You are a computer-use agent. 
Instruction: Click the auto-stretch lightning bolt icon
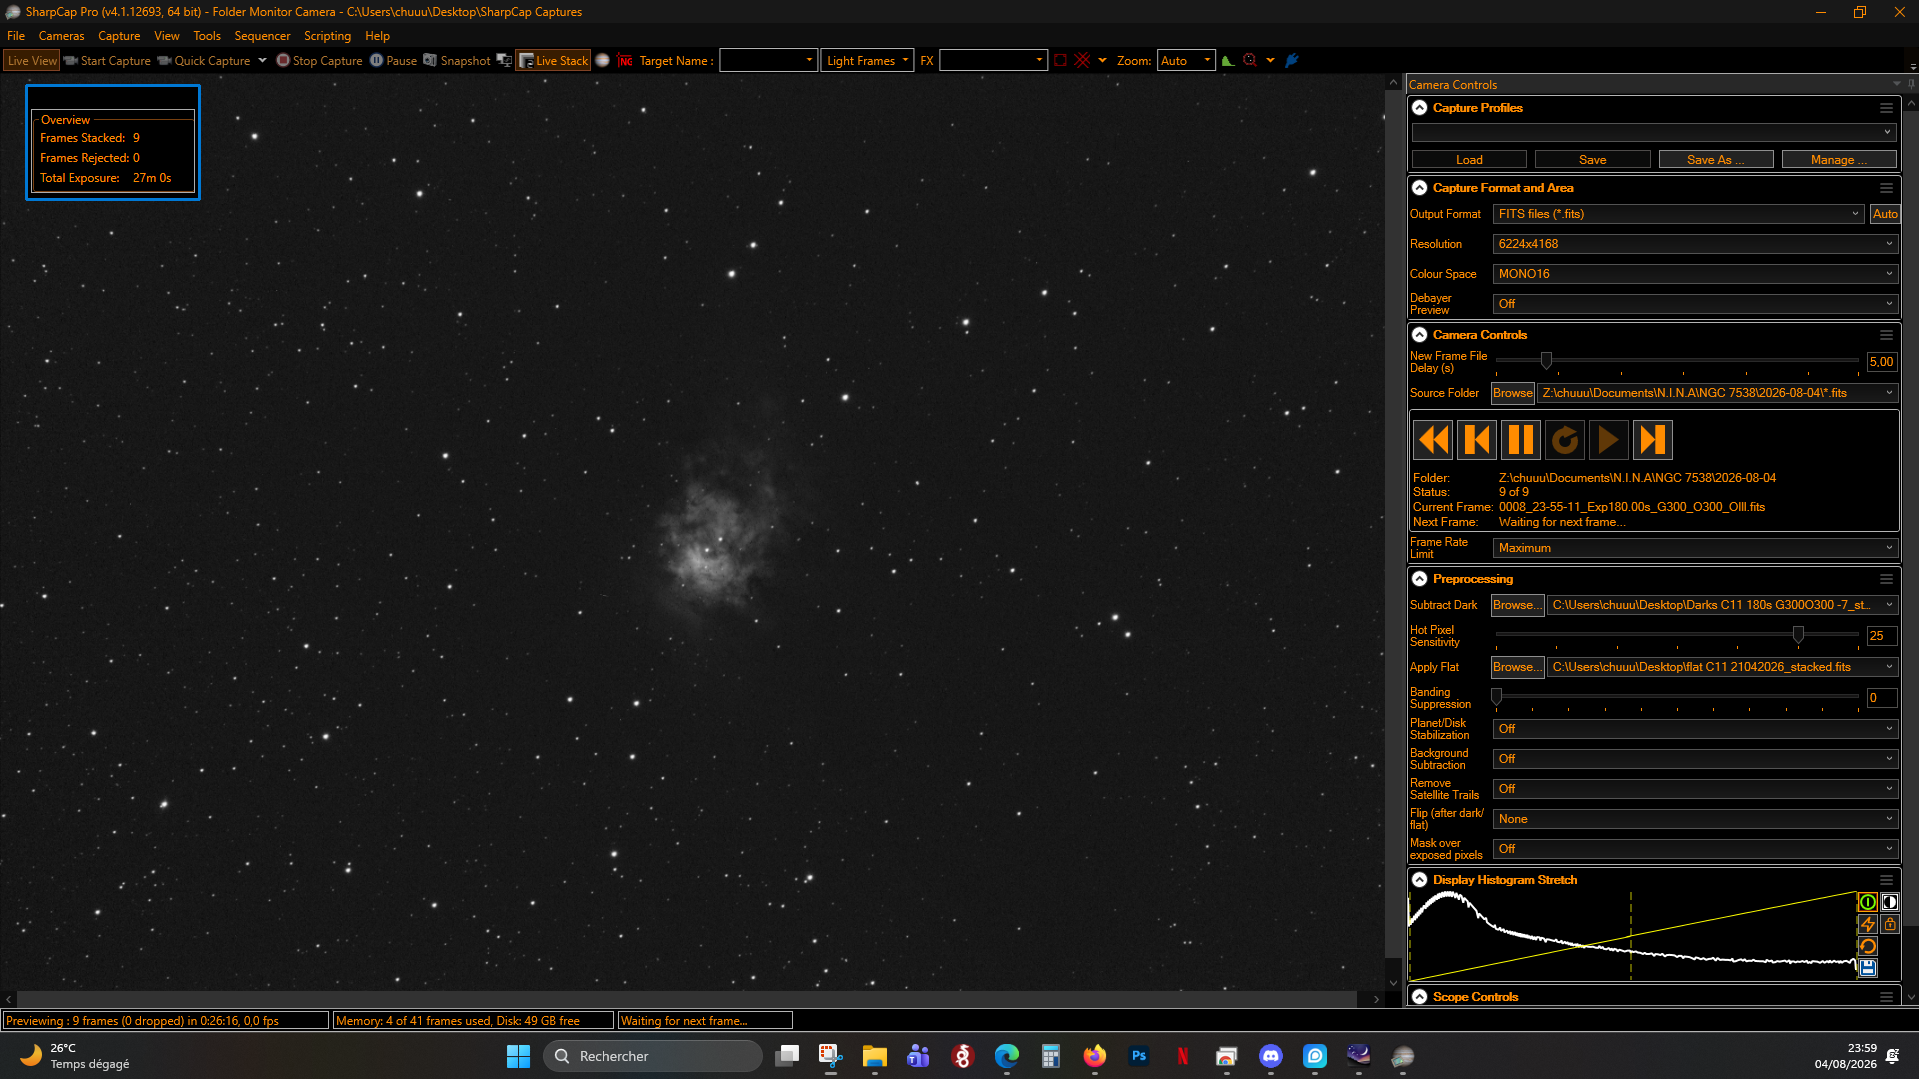click(x=1867, y=924)
